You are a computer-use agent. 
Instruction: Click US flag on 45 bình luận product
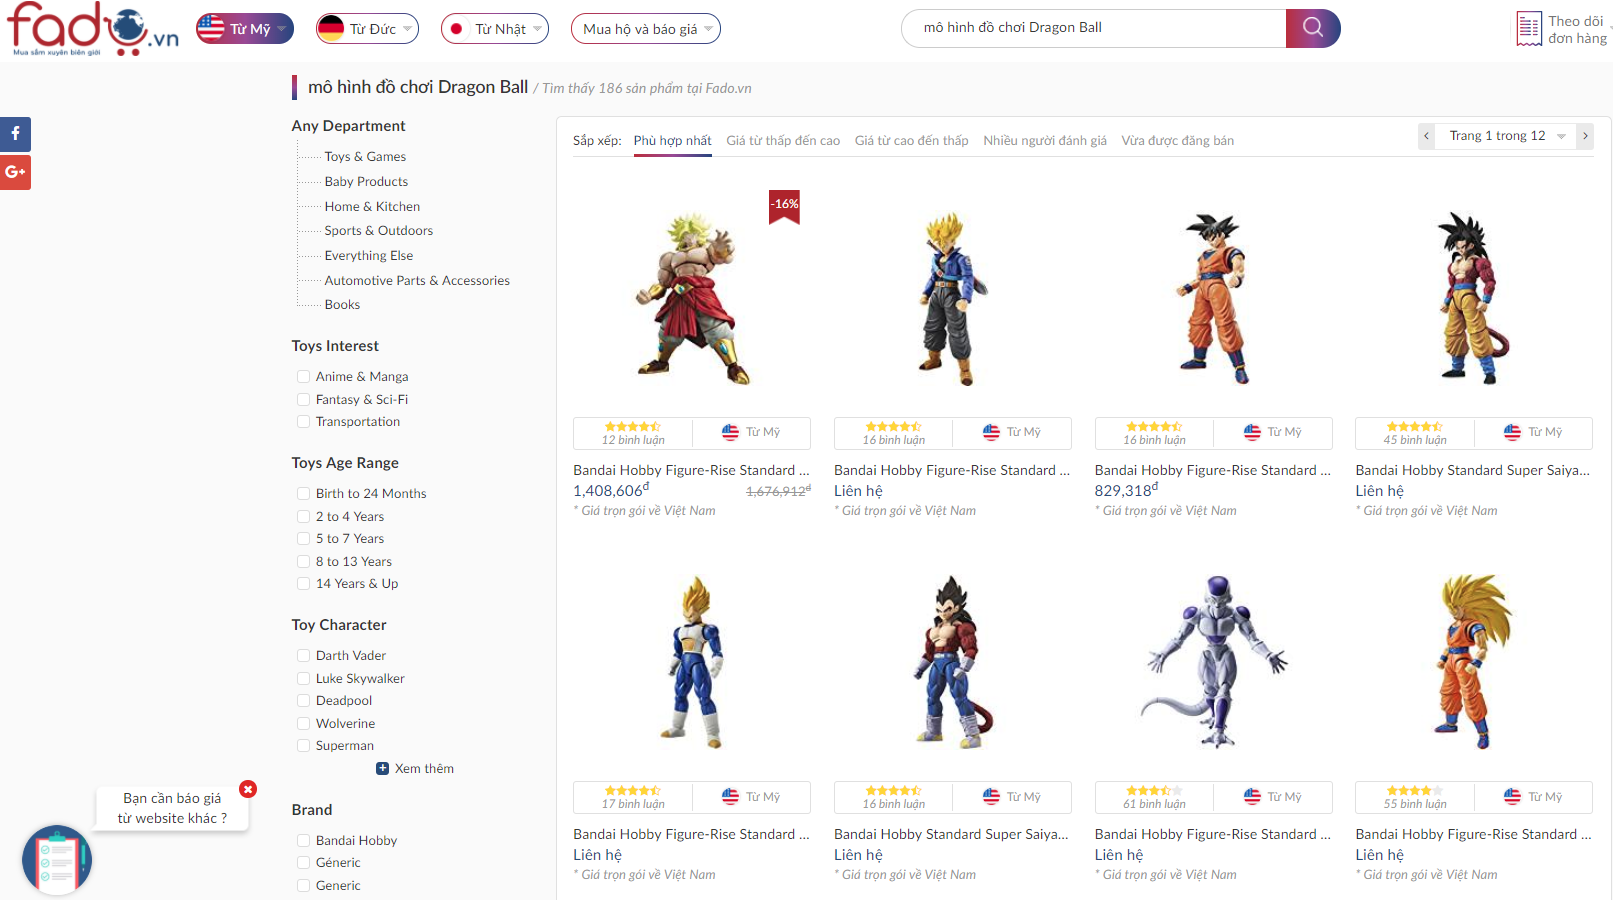(1512, 432)
